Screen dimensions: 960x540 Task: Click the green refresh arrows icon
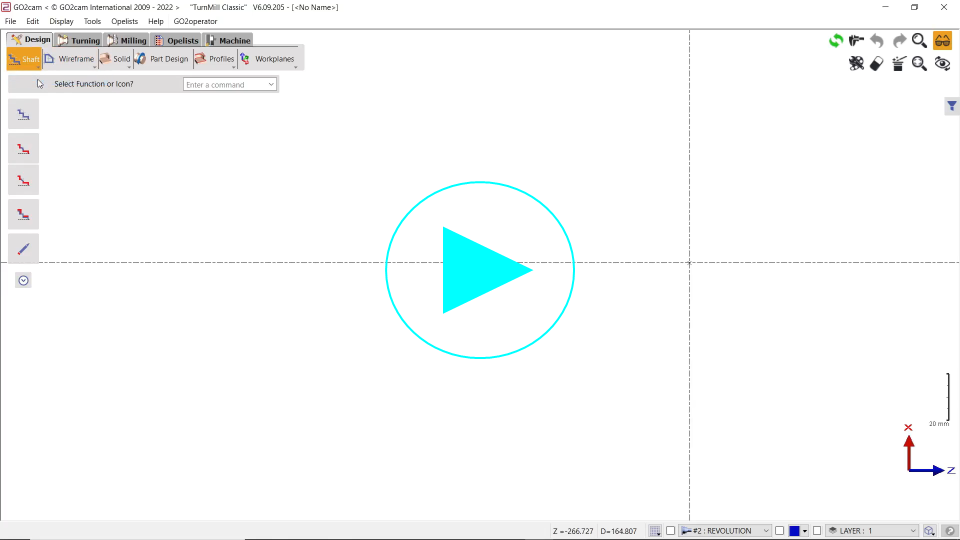(835, 41)
